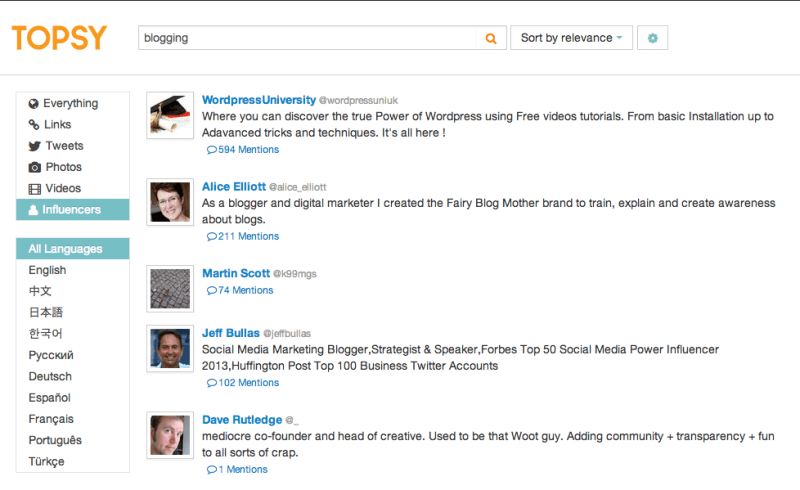Viewport: 800px width, 490px height.
Task: Choose All Languages filter
Action: [72, 249]
